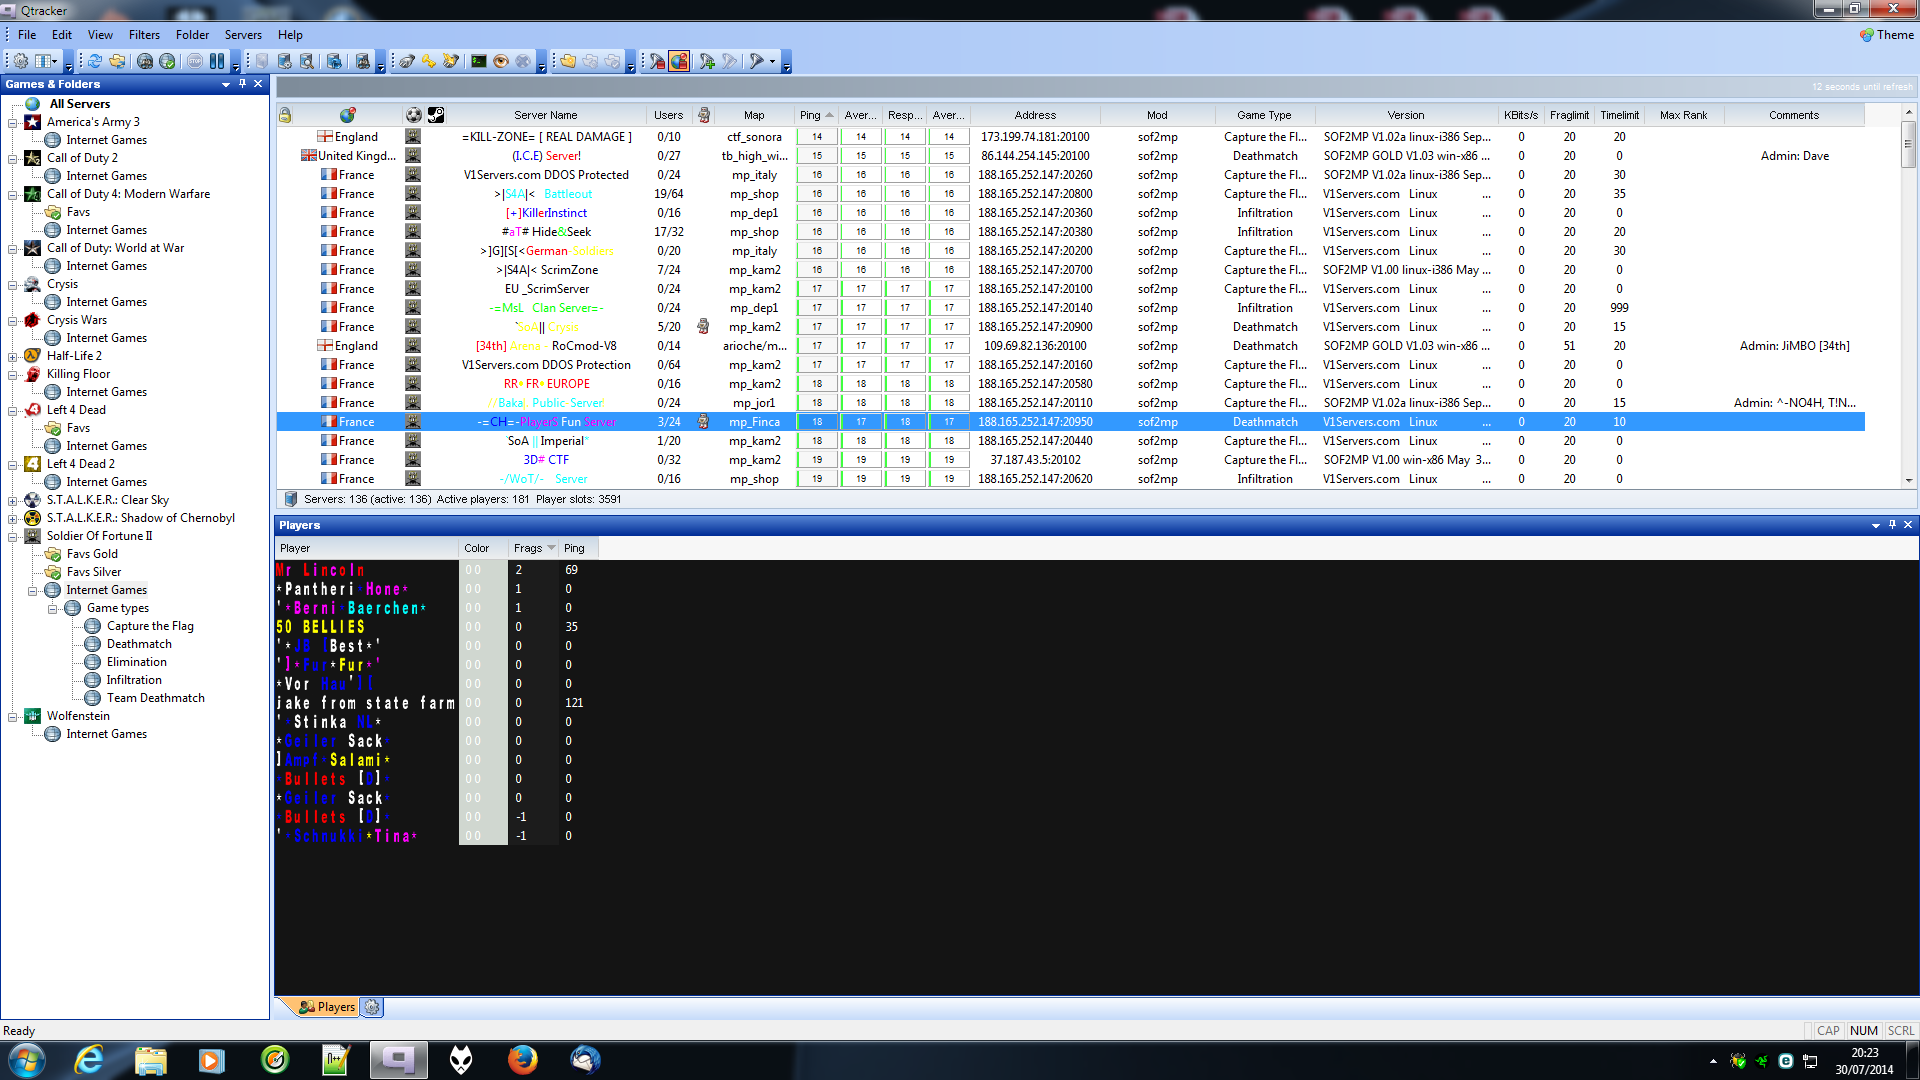
Task: Toggle the pause button in the toolbar
Action: click(x=217, y=62)
